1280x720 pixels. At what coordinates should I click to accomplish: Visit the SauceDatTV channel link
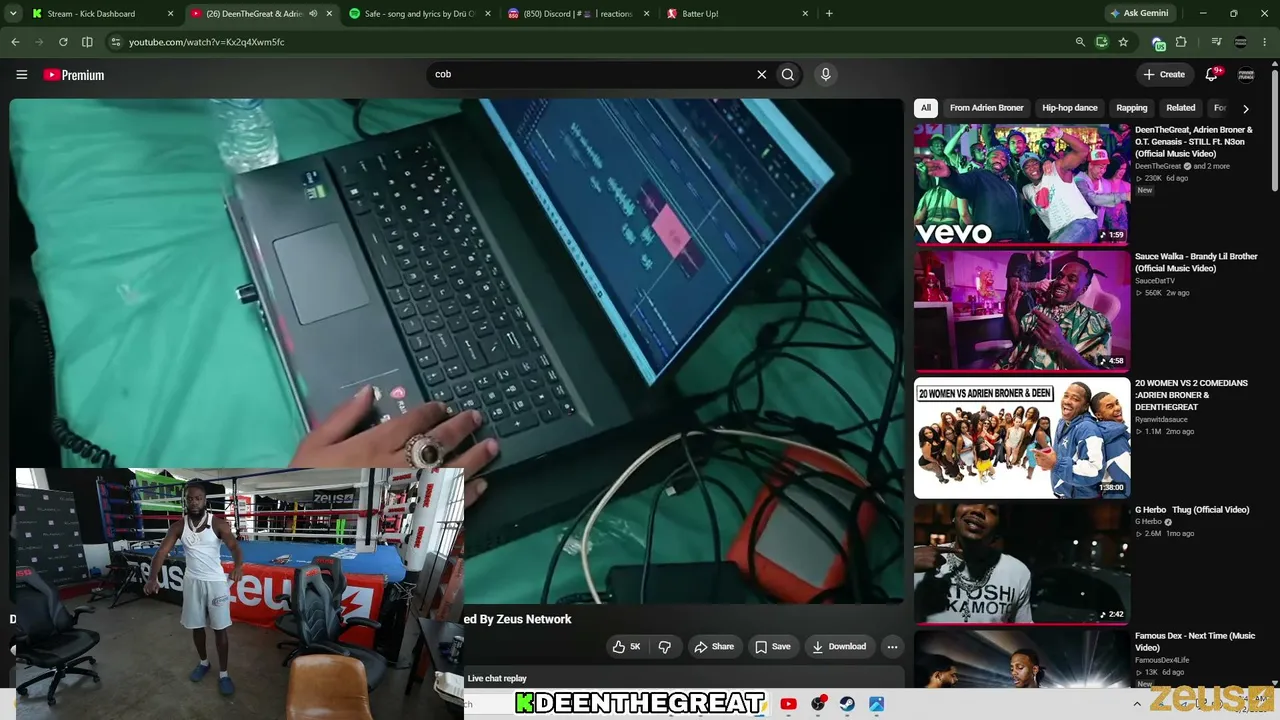[x=1155, y=281]
